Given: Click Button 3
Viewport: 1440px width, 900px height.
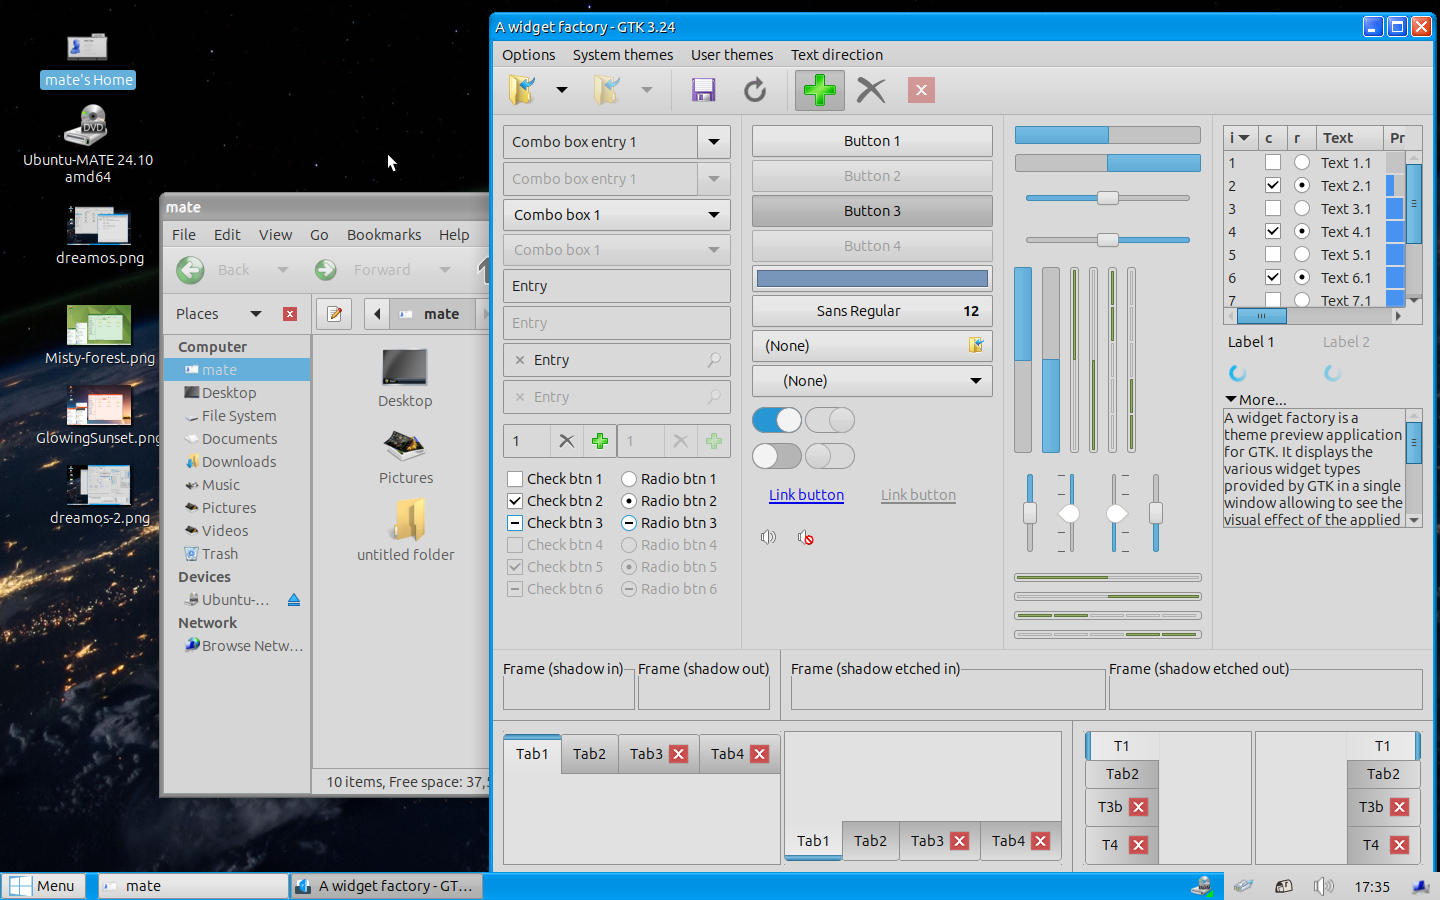Looking at the screenshot, I should point(872,211).
